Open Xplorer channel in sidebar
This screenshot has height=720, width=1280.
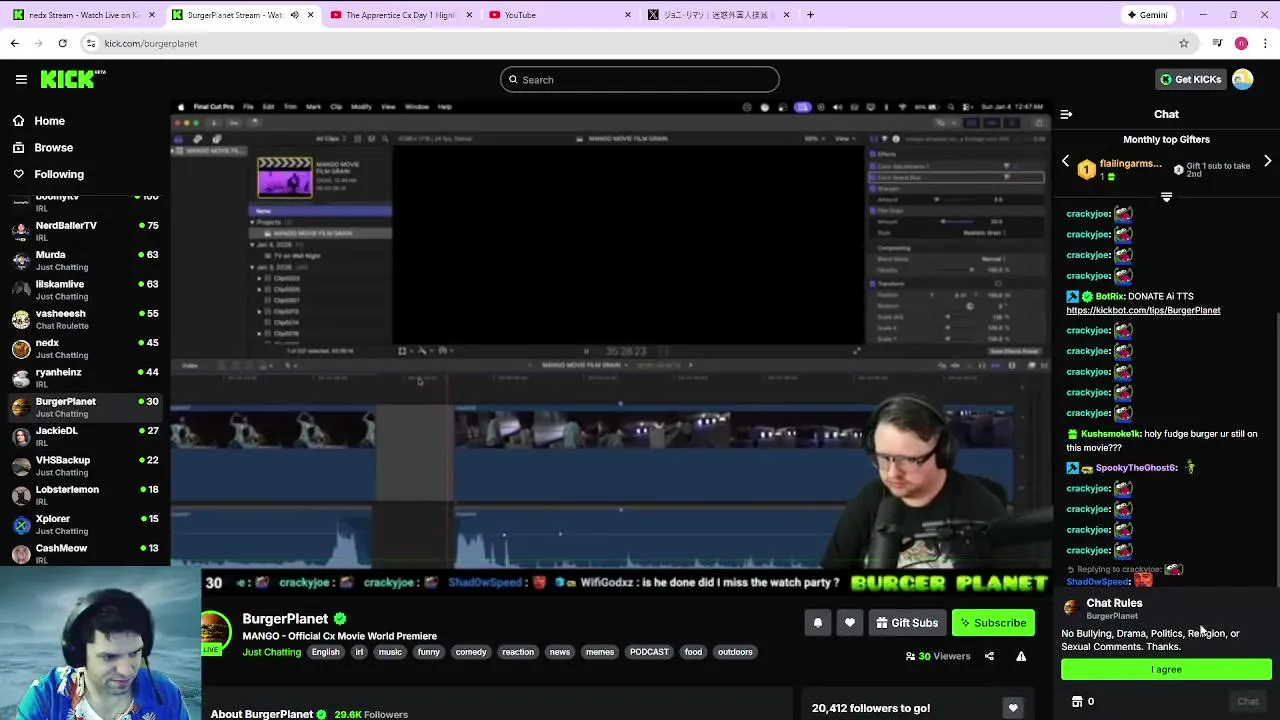point(85,524)
